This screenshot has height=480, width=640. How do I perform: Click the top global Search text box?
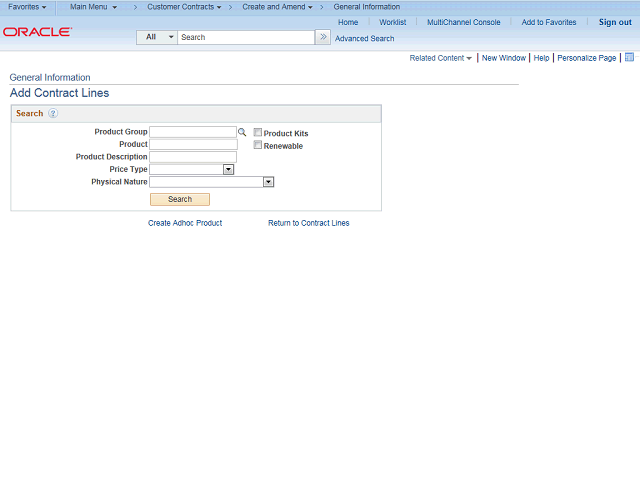246,37
